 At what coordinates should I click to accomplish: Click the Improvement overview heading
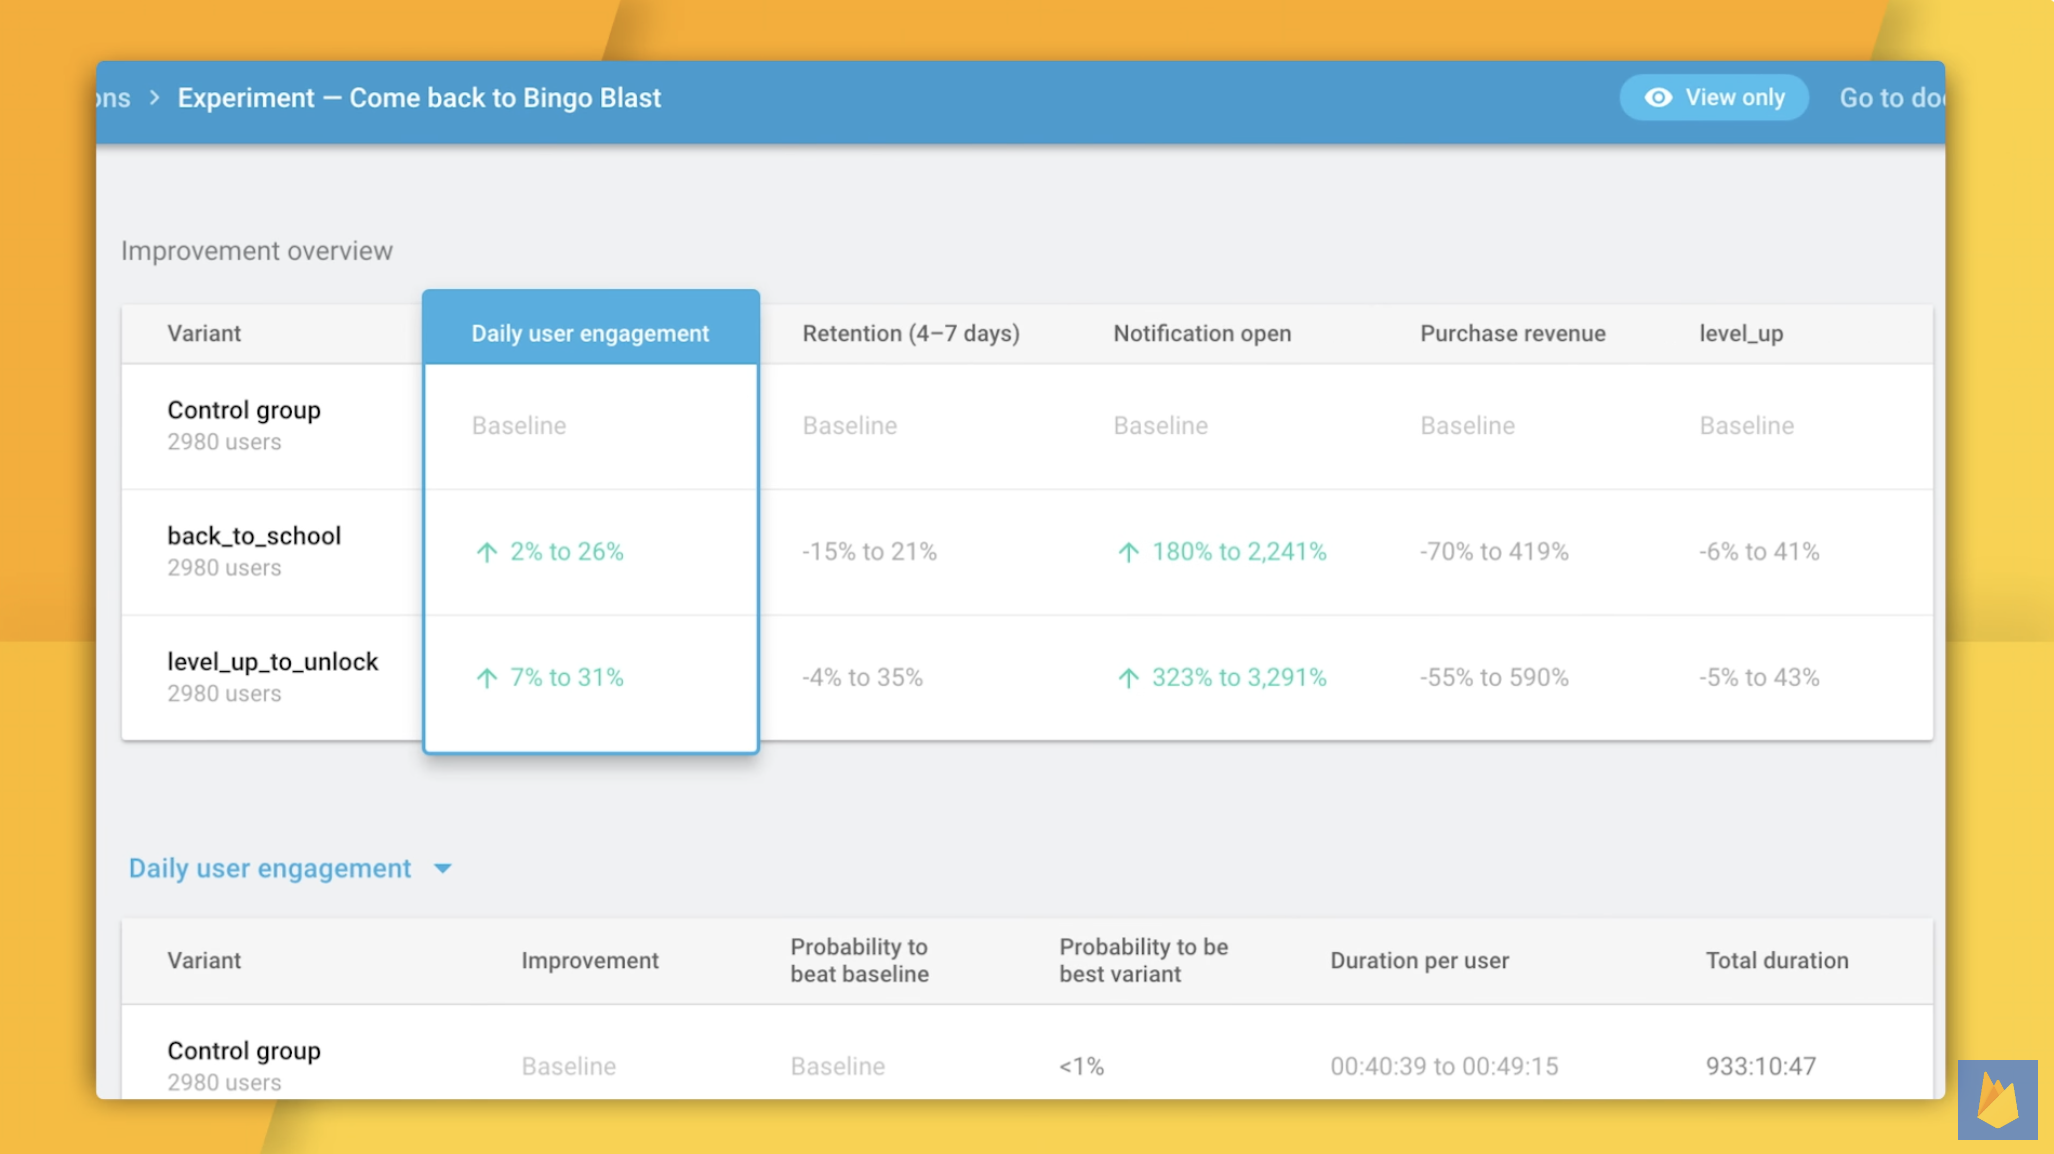pyautogui.click(x=257, y=251)
